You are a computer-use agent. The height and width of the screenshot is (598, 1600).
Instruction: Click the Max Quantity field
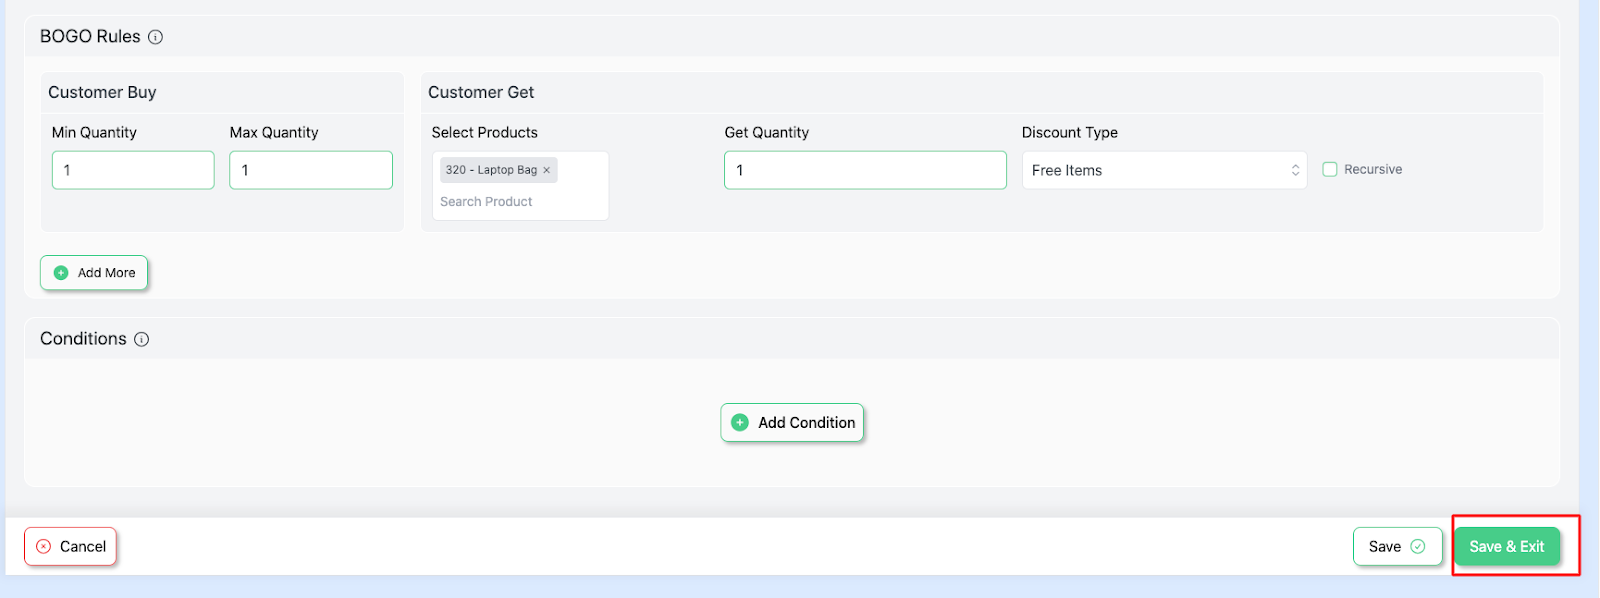311,170
